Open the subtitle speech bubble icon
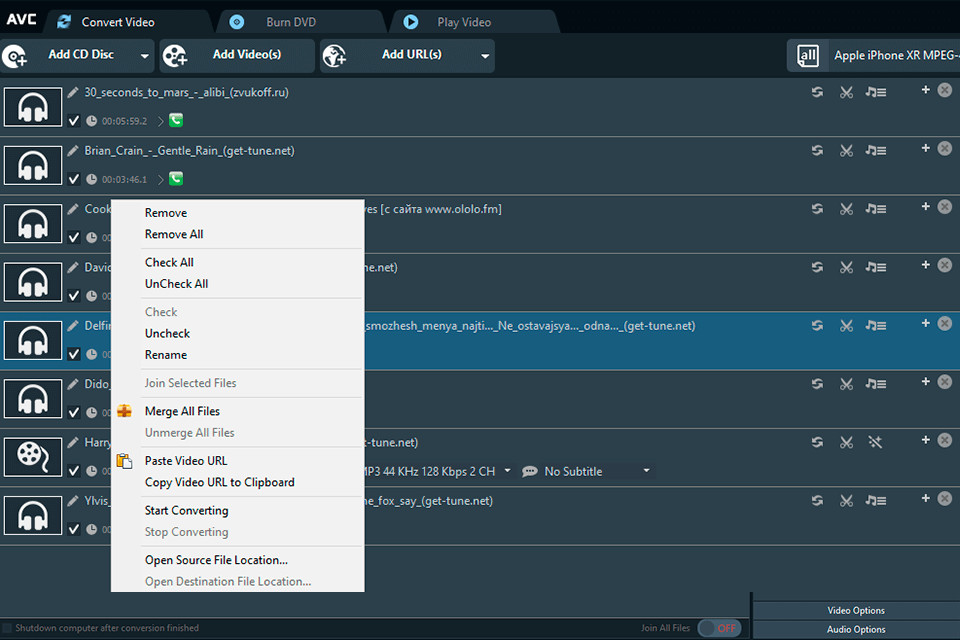The image size is (960, 640). click(x=529, y=470)
